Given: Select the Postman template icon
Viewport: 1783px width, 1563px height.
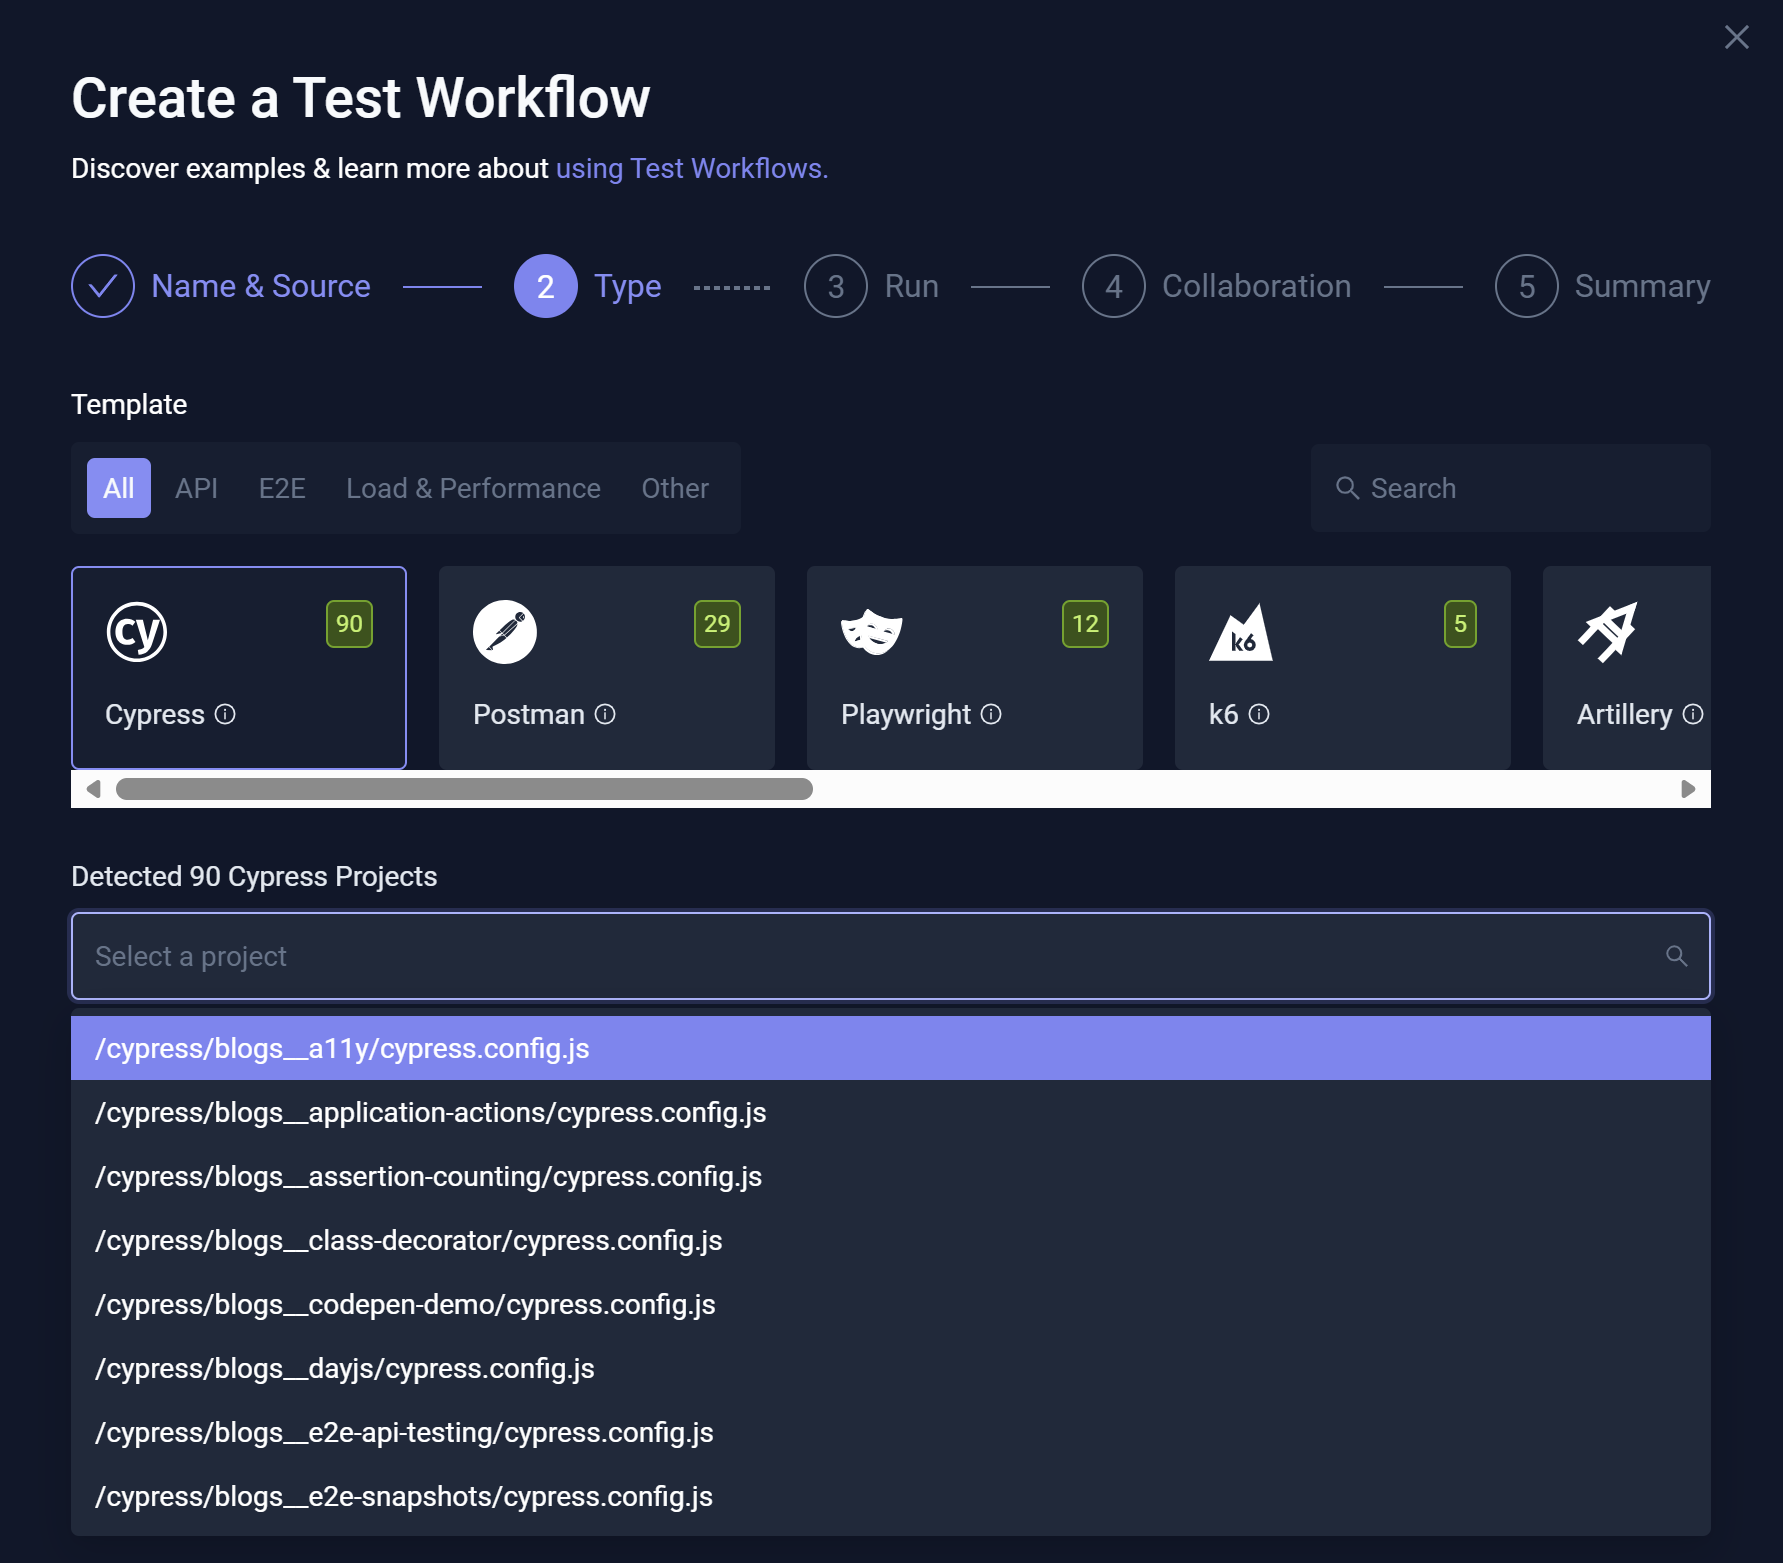Looking at the screenshot, I should [505, 631].
